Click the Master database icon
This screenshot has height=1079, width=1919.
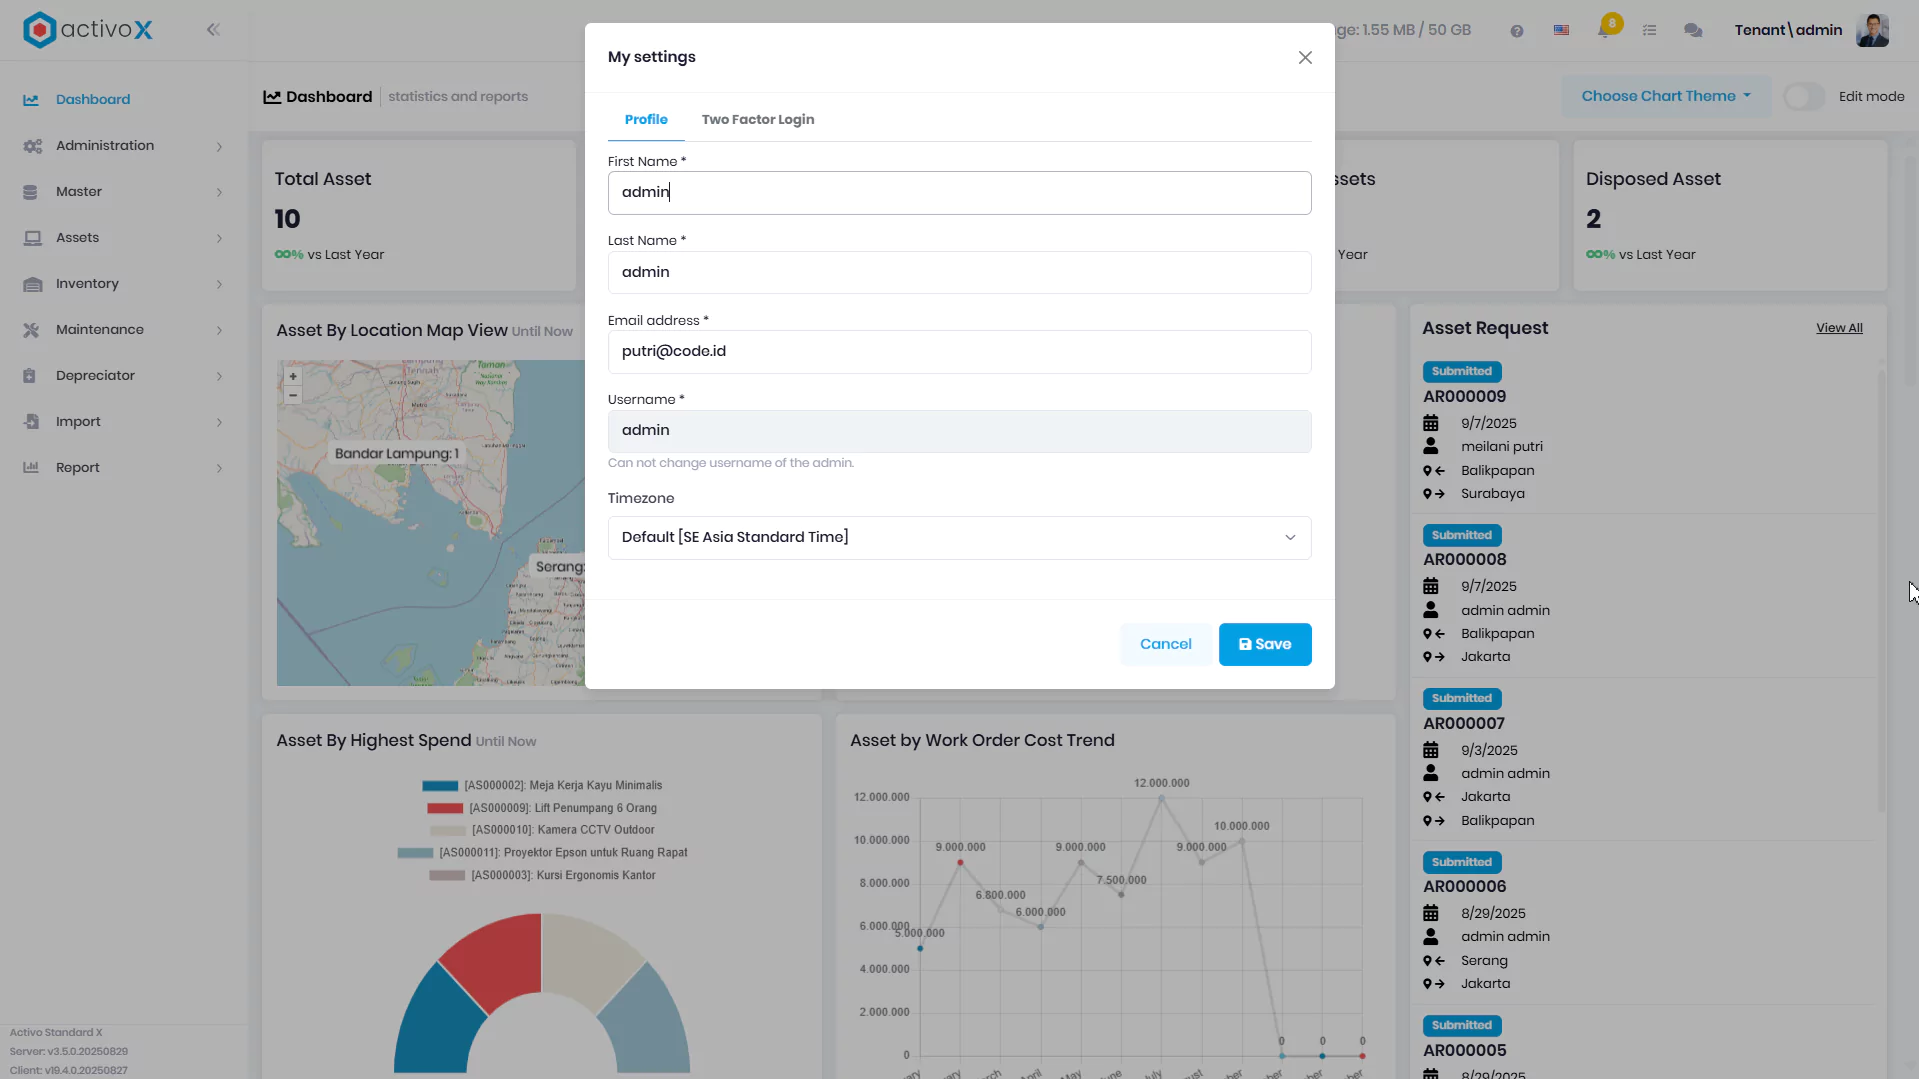tap(31, 192)
